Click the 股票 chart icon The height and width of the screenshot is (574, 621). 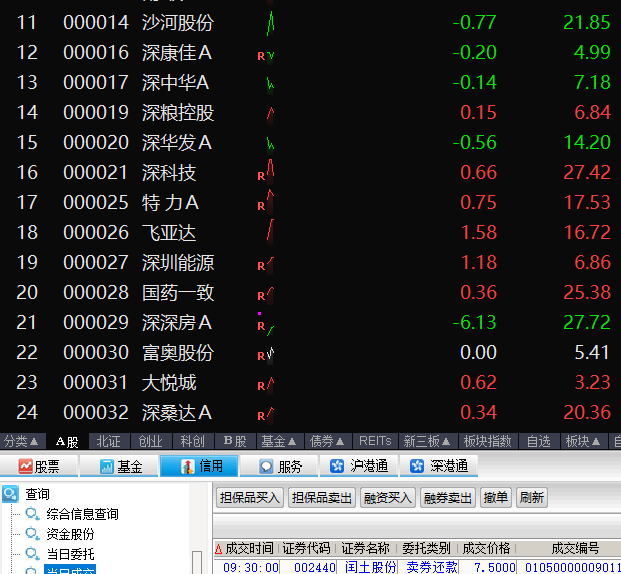click(25, 466)
